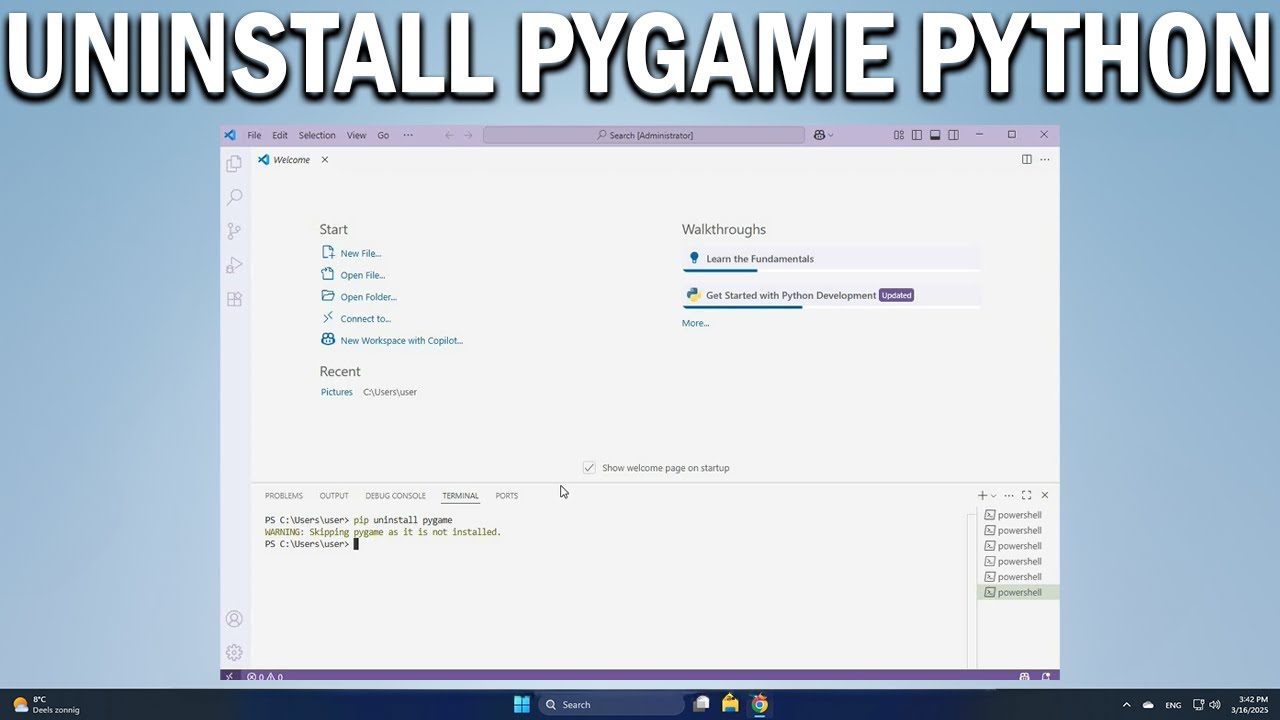Click the Copilot icon in the title bar

819,135
